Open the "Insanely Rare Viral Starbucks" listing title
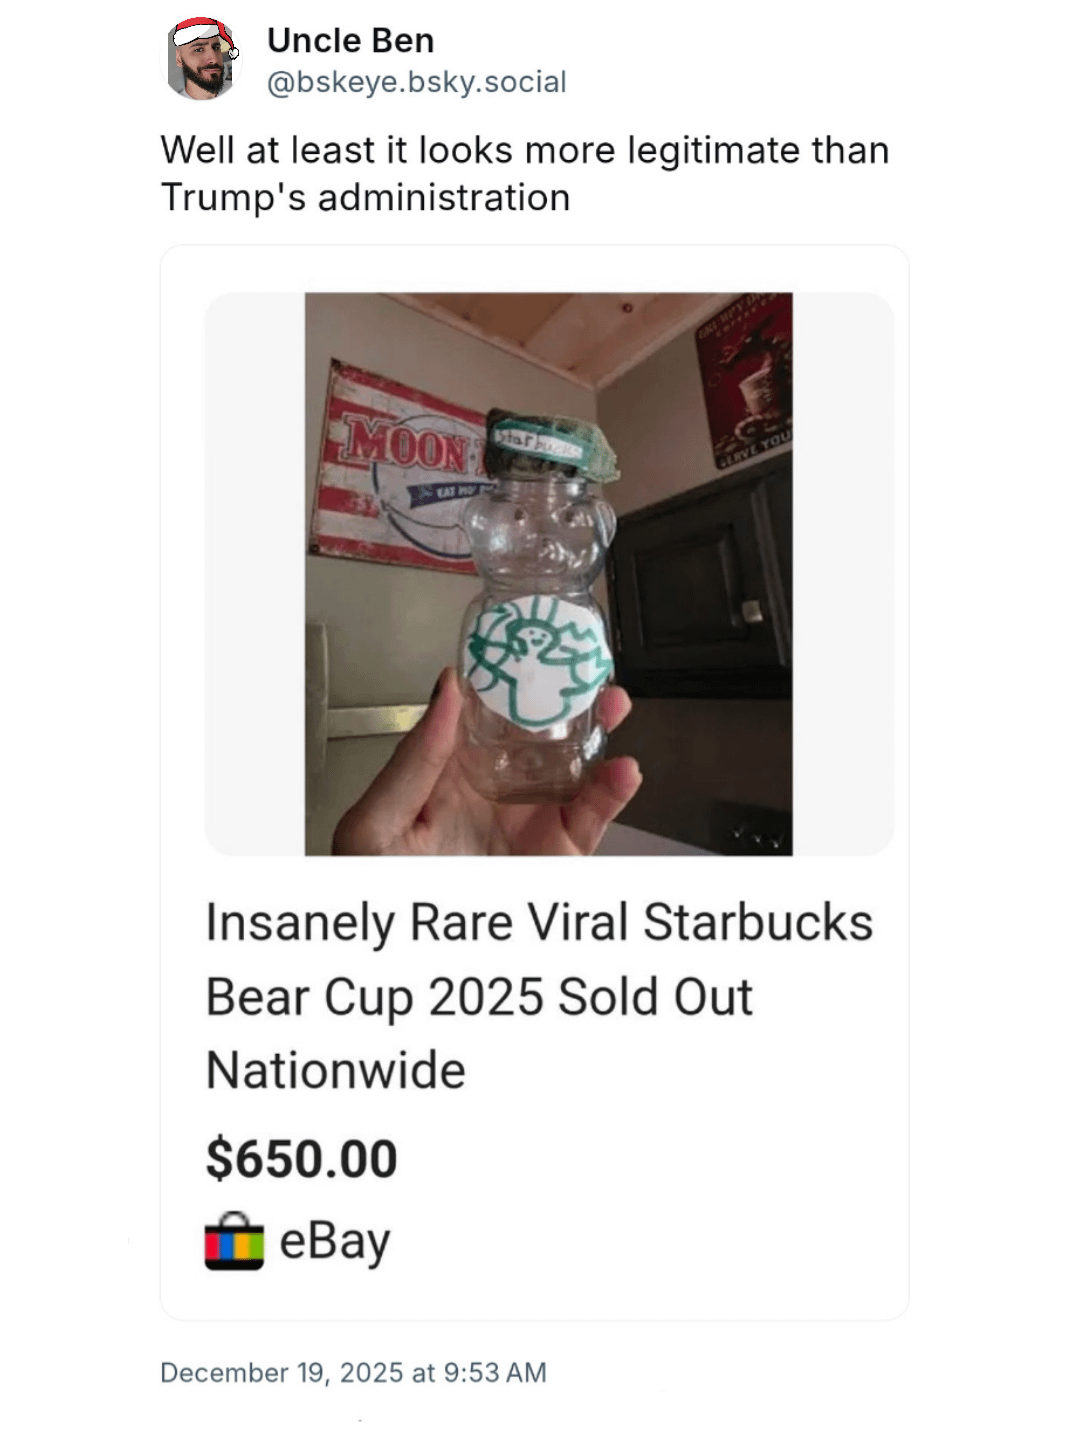This screenshot has height=1440, width=1080. 539,922
